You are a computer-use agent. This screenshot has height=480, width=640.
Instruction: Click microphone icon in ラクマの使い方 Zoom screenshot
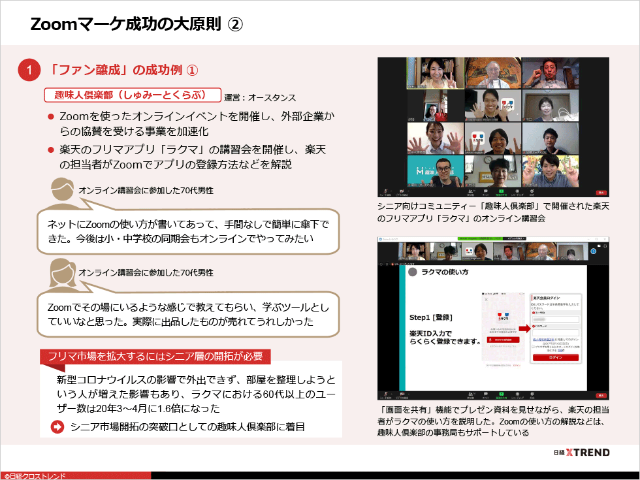tap(386, 394)
